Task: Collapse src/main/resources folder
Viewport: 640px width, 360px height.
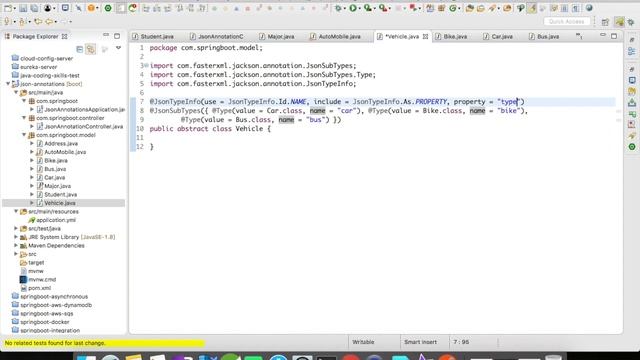Action: click(x=16, y=211)
